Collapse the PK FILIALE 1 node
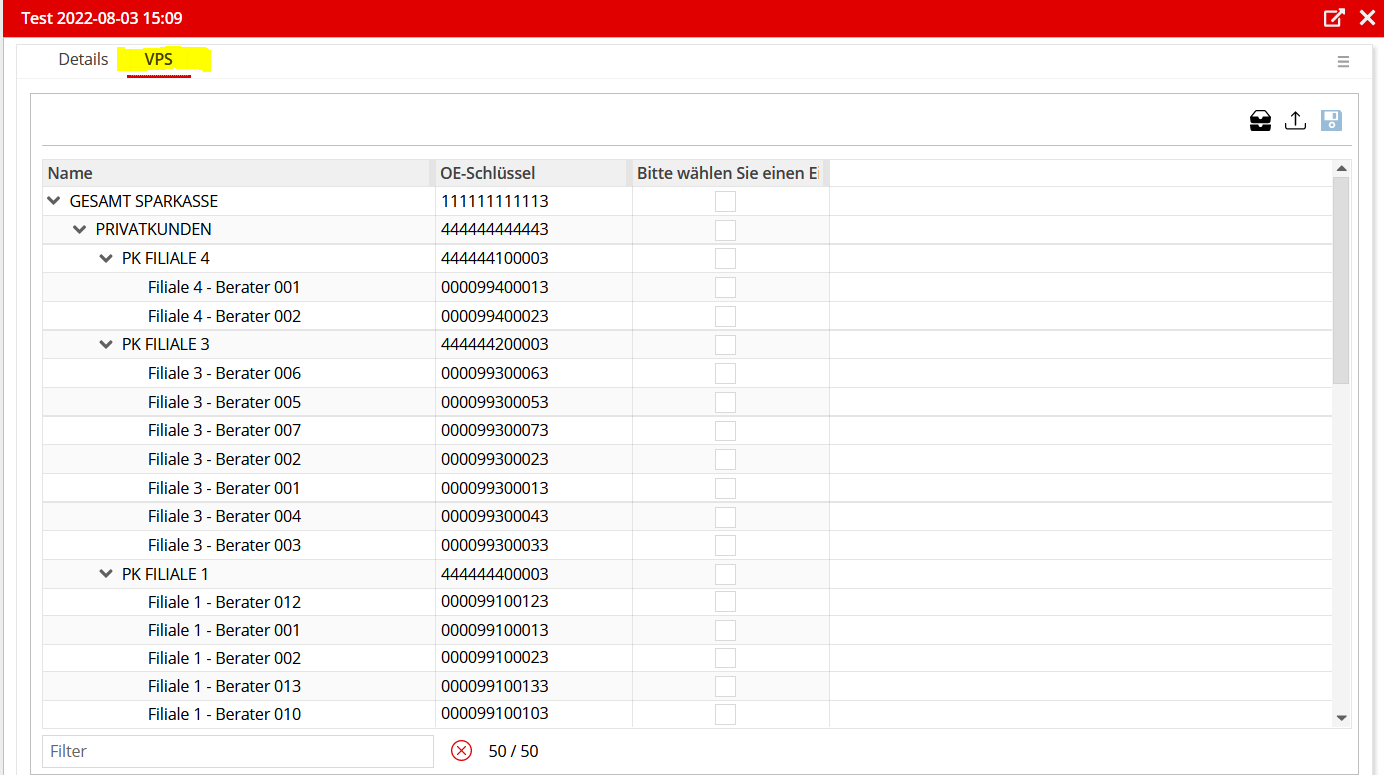 click(x=106, y=575)
